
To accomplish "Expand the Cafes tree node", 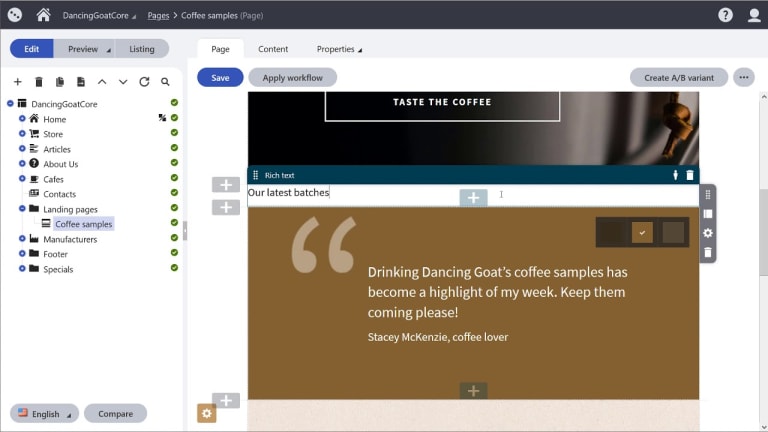I will coord(22,179).
